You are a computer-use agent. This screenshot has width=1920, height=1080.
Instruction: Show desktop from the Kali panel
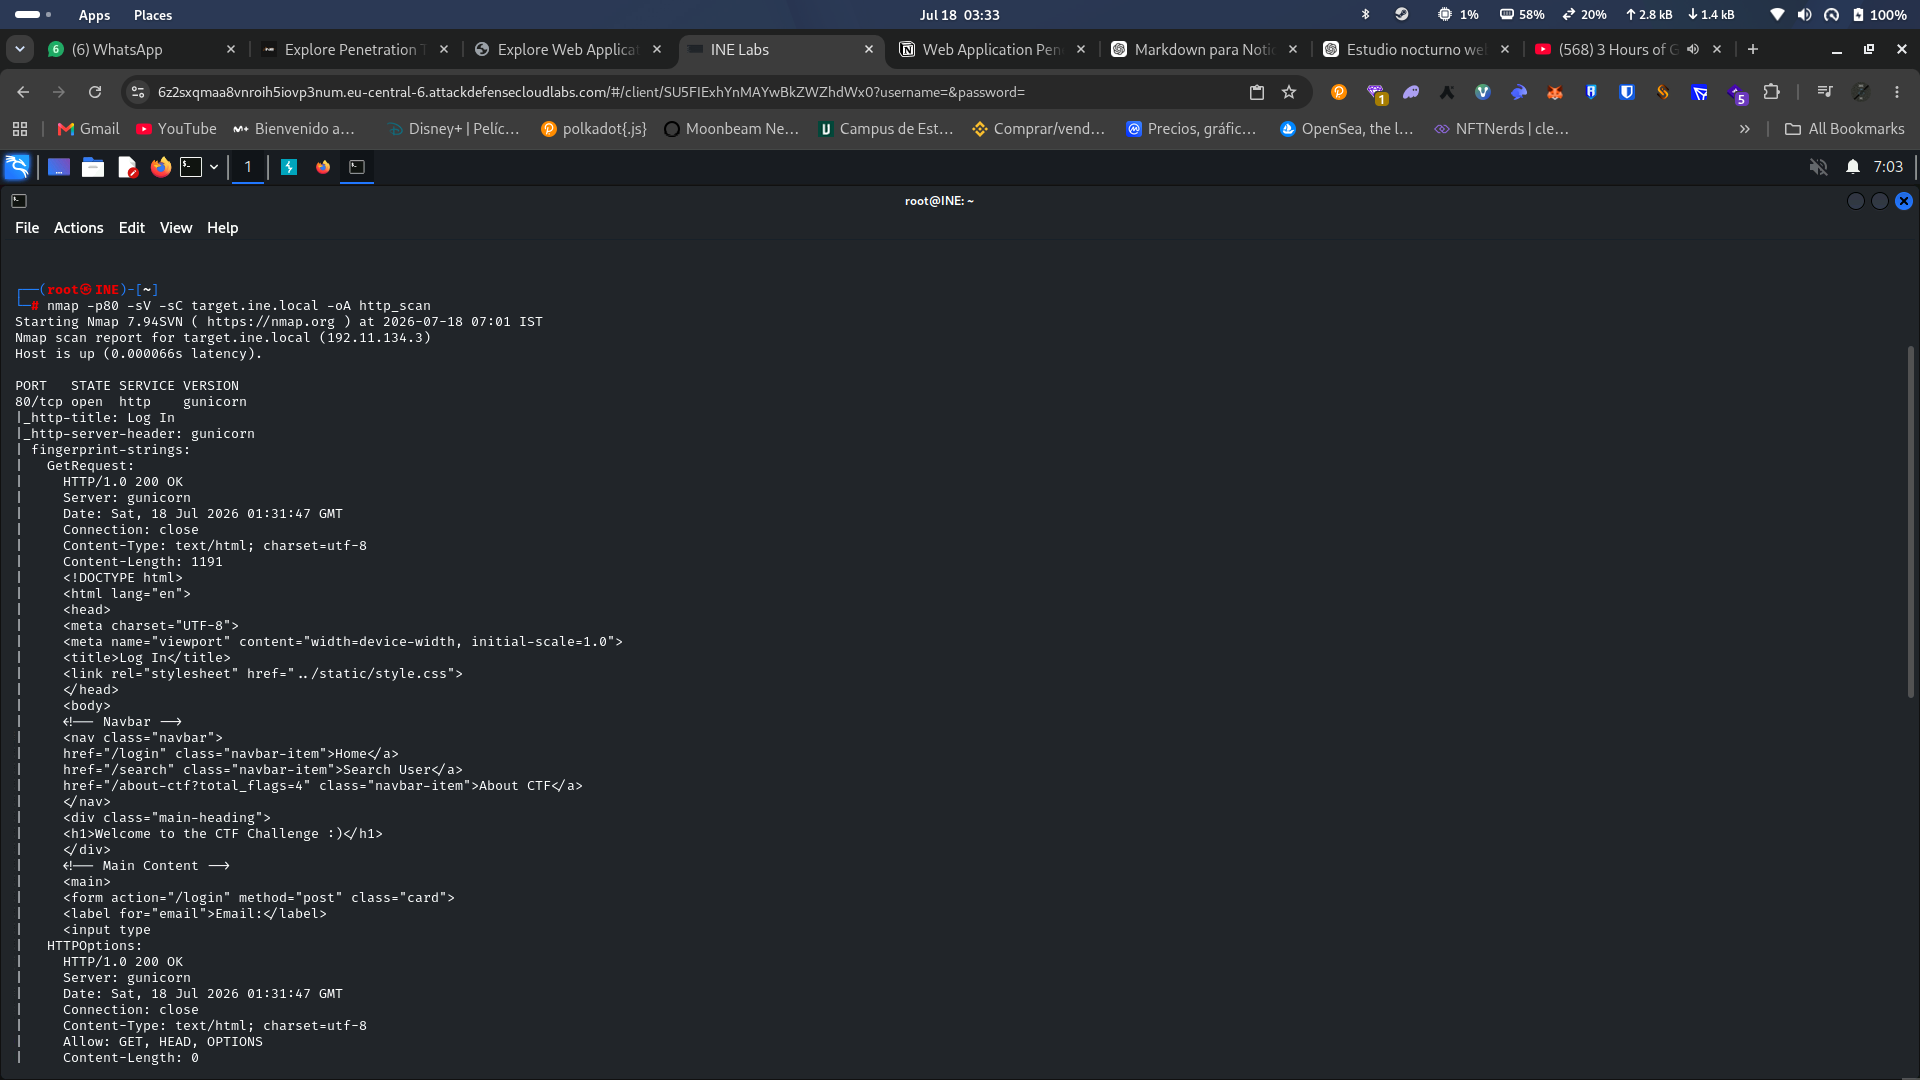[x=59, y=167]
